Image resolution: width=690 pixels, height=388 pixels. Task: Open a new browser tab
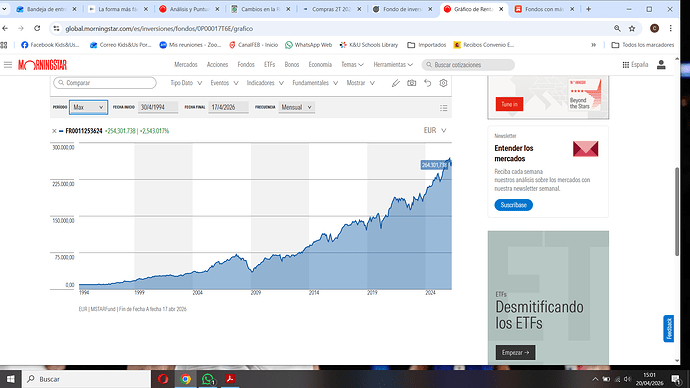[588, 9]
